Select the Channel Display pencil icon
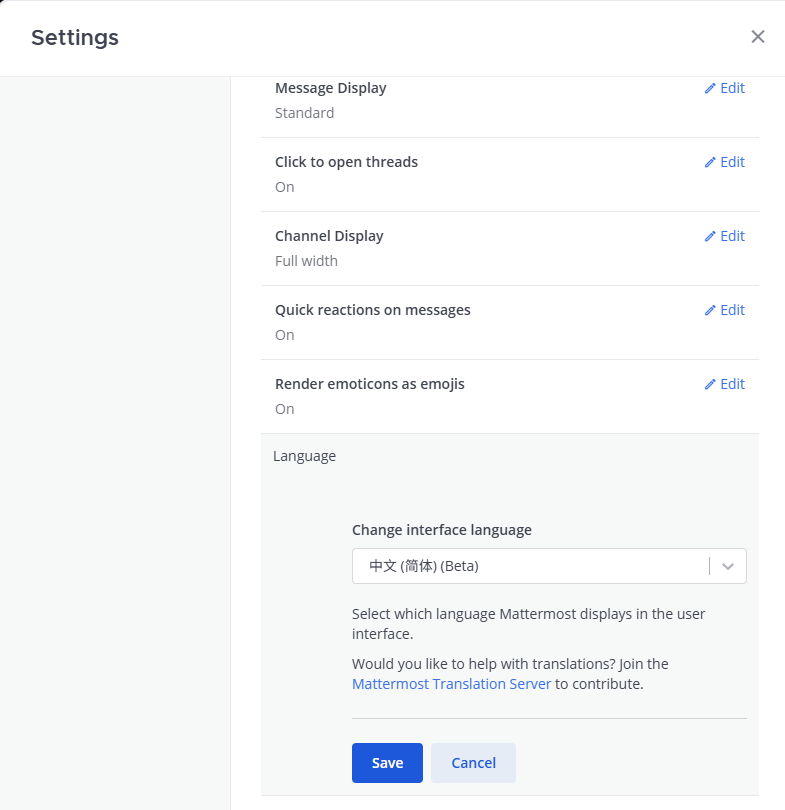 pos(710,236)
